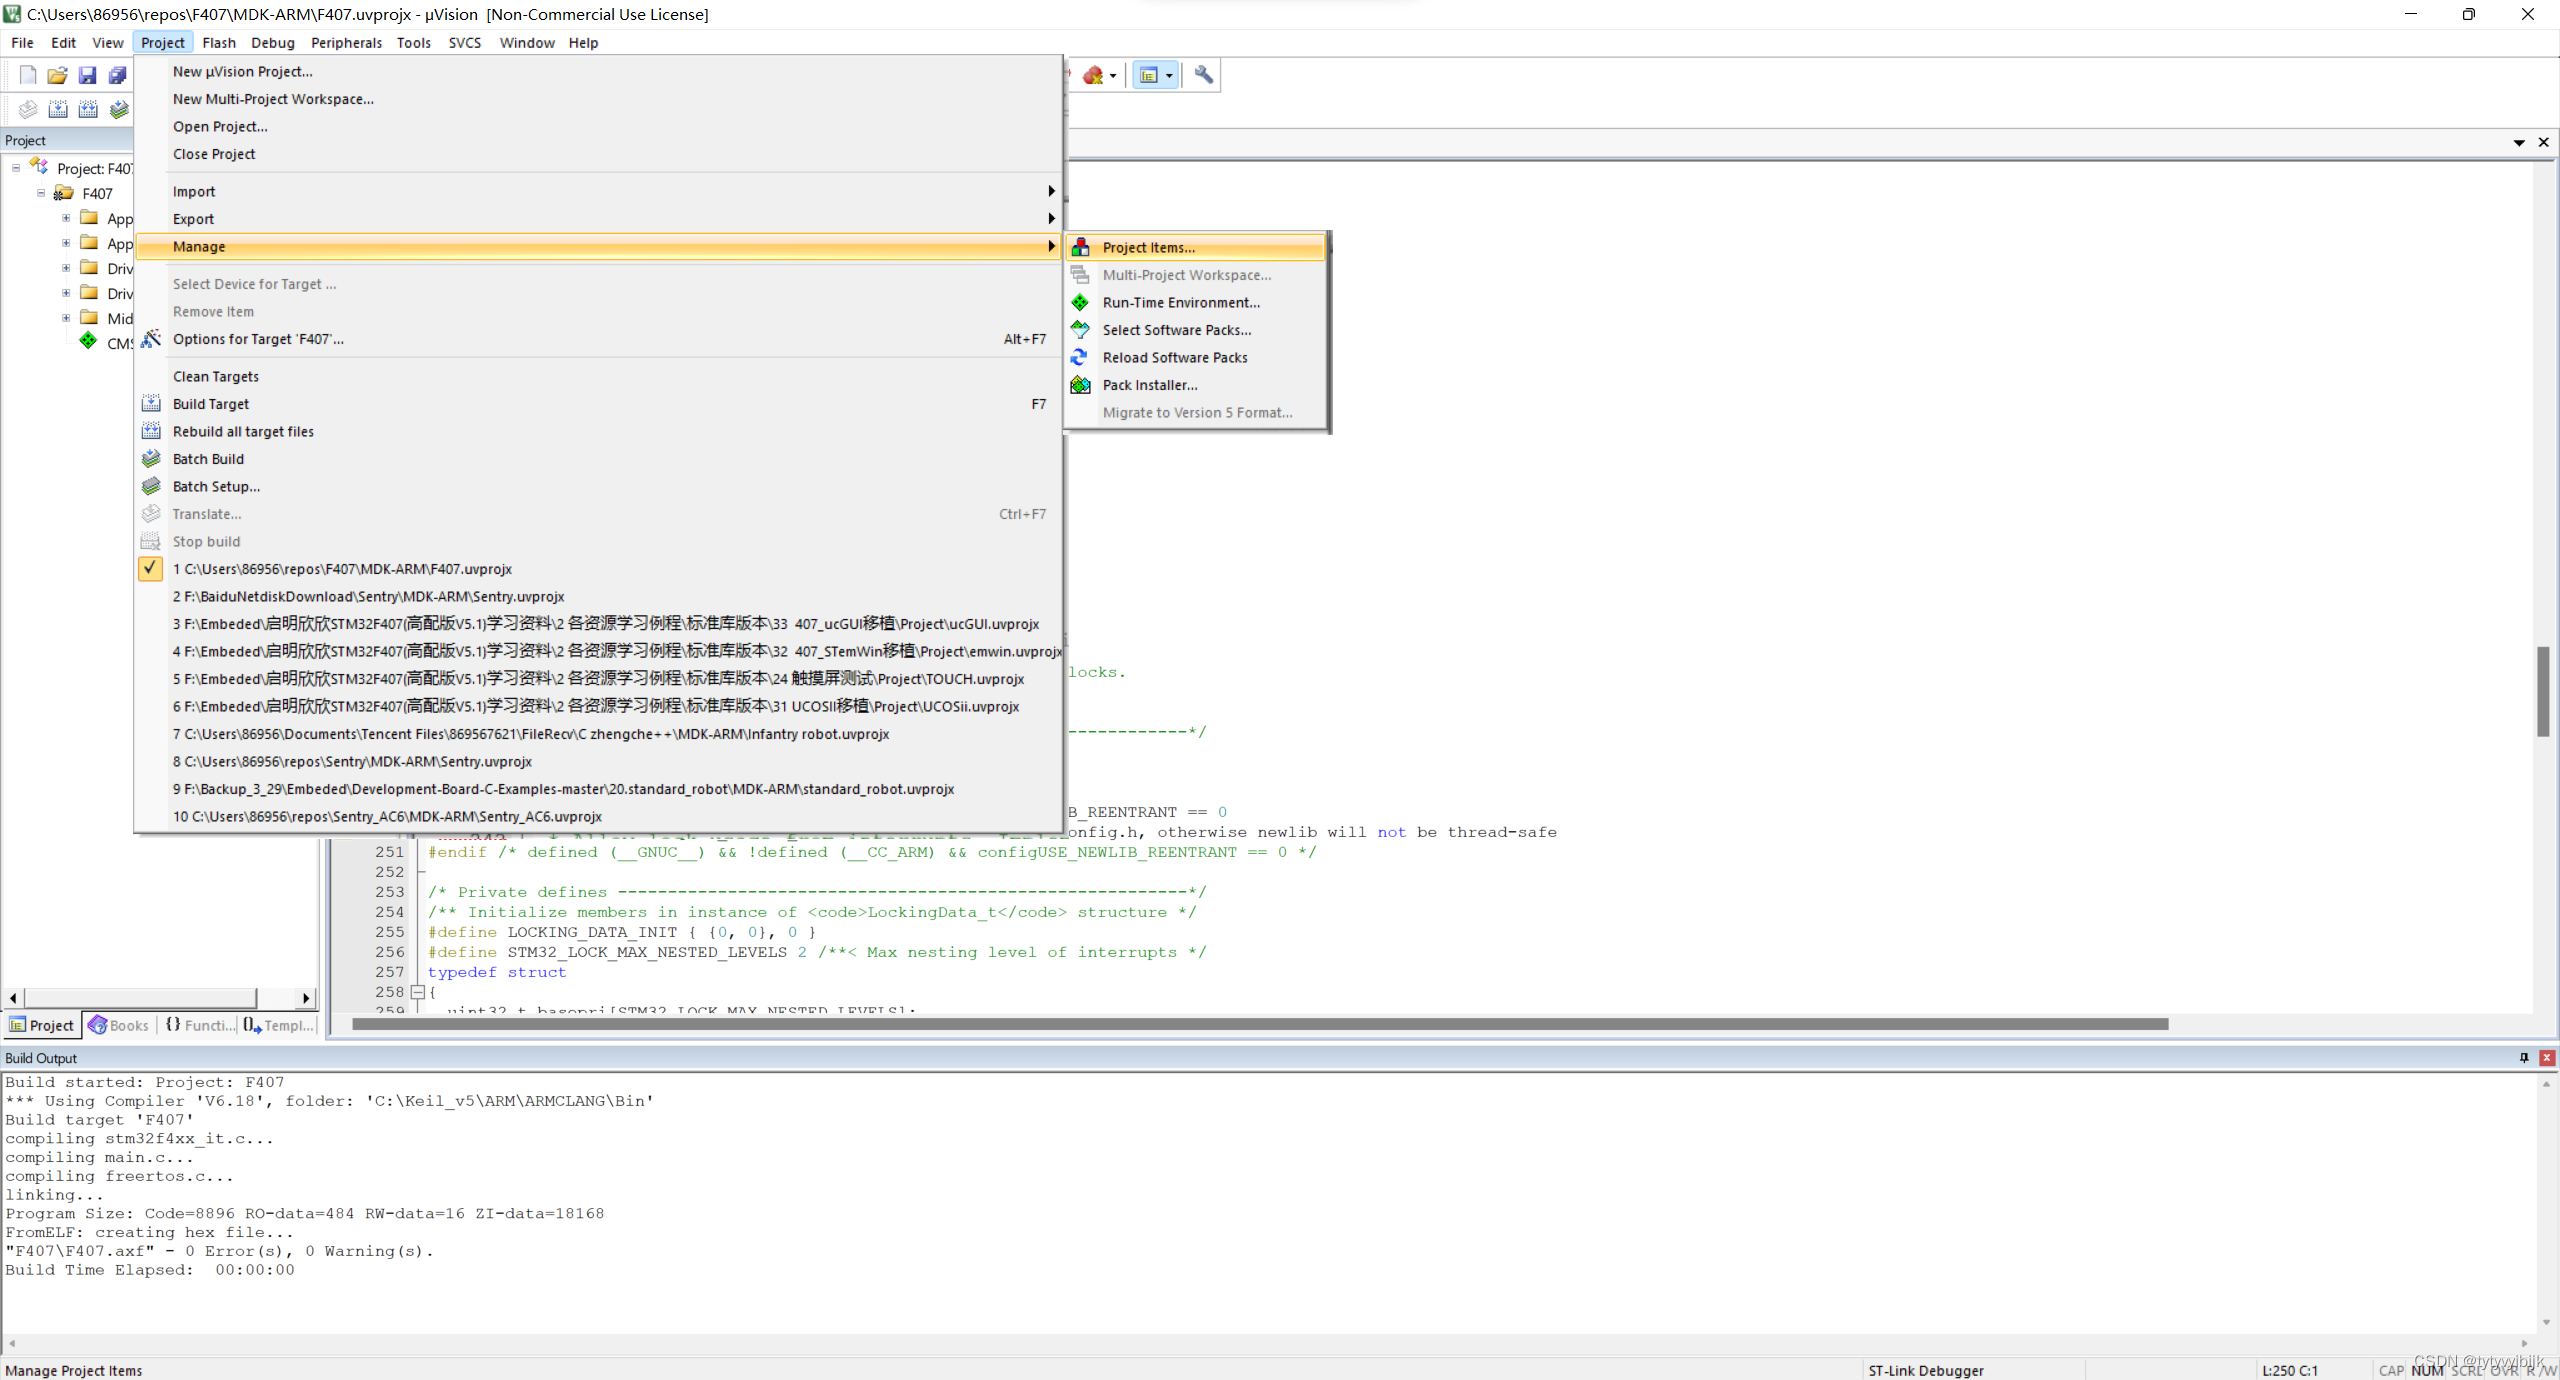Choose New µVision Project...

(598, 71)
